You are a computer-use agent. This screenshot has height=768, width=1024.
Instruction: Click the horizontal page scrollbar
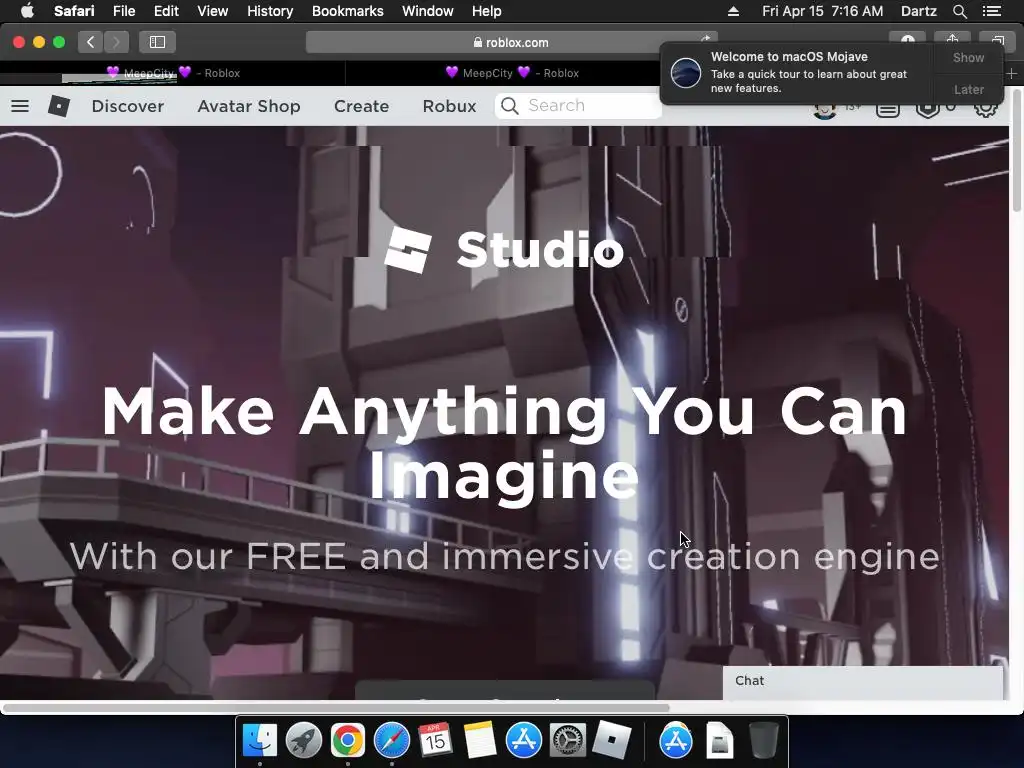tap(336, 707)
